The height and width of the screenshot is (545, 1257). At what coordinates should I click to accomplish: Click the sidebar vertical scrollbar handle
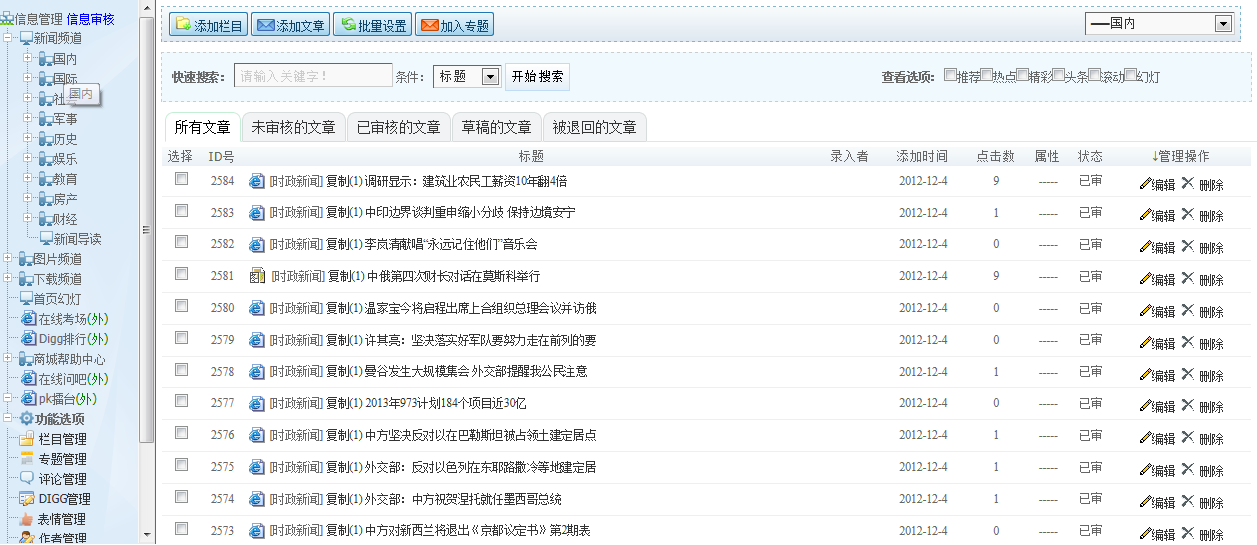pyautogui.click(x=147, y=230)
